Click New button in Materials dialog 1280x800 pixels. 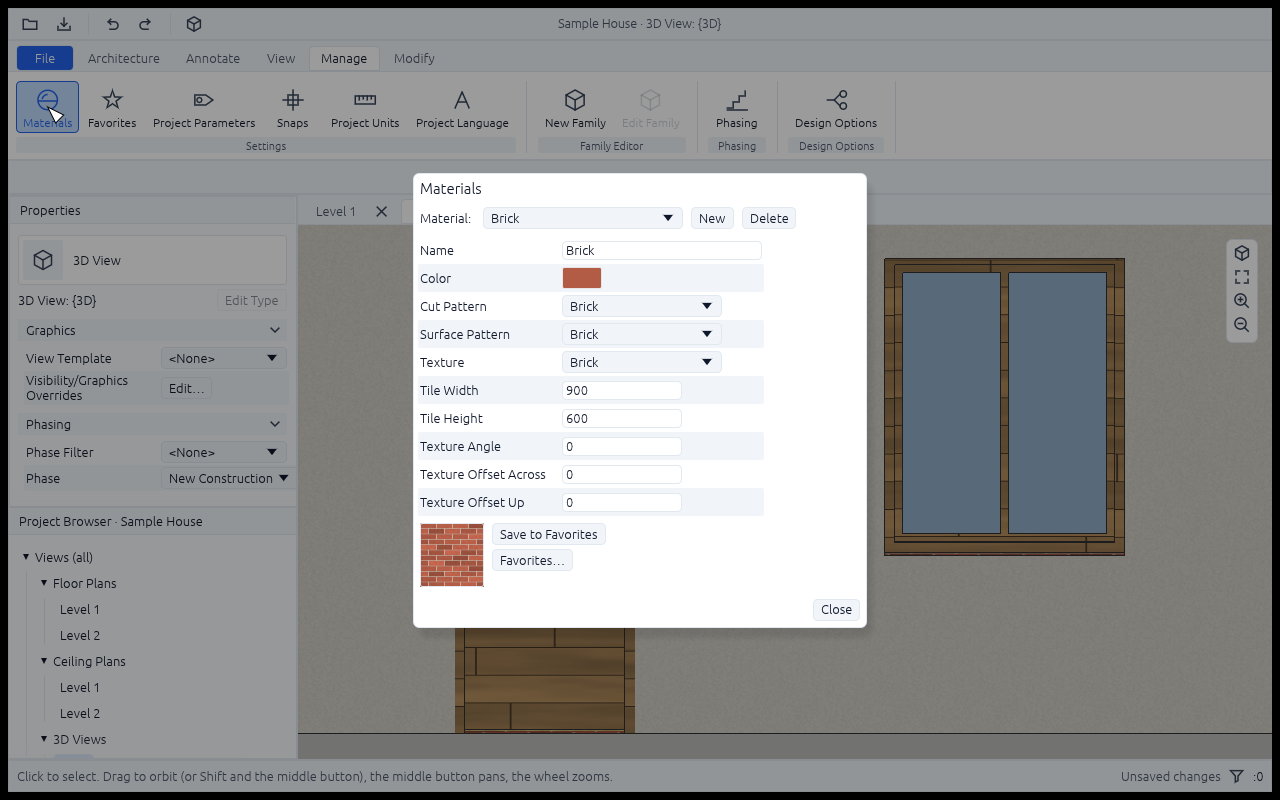click(712, 218)
